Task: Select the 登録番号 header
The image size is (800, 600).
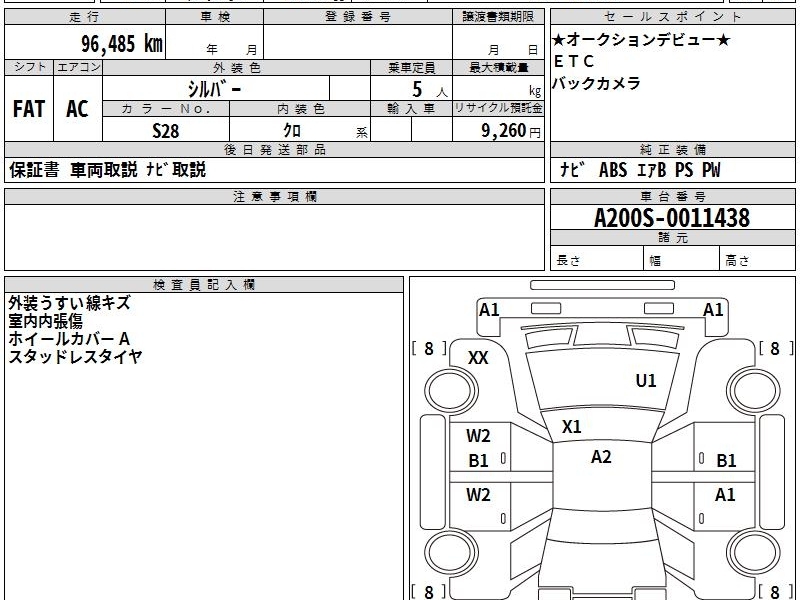Action: (358, 17)
